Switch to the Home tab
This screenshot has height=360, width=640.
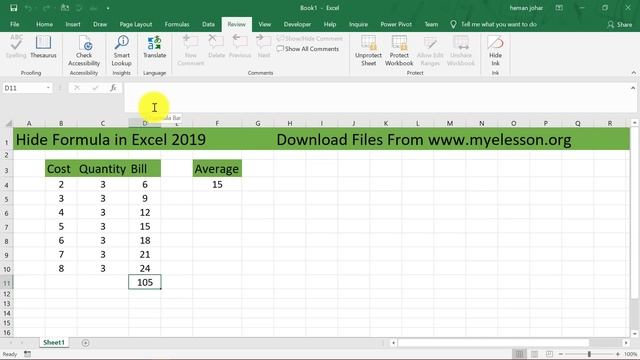coord(44,24)
